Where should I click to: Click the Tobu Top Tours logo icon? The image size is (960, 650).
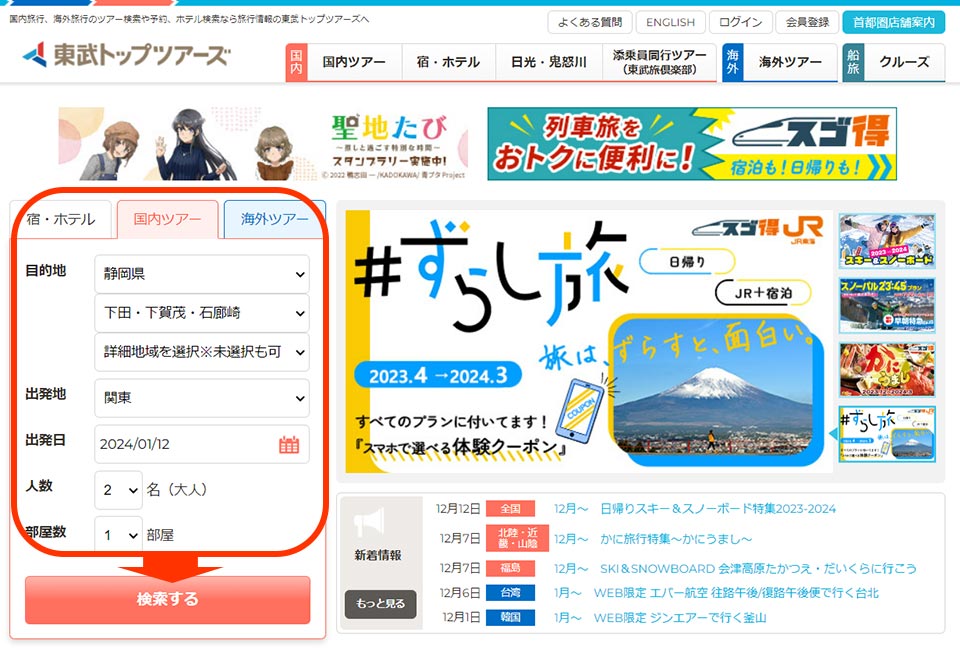tap(35, 56)
